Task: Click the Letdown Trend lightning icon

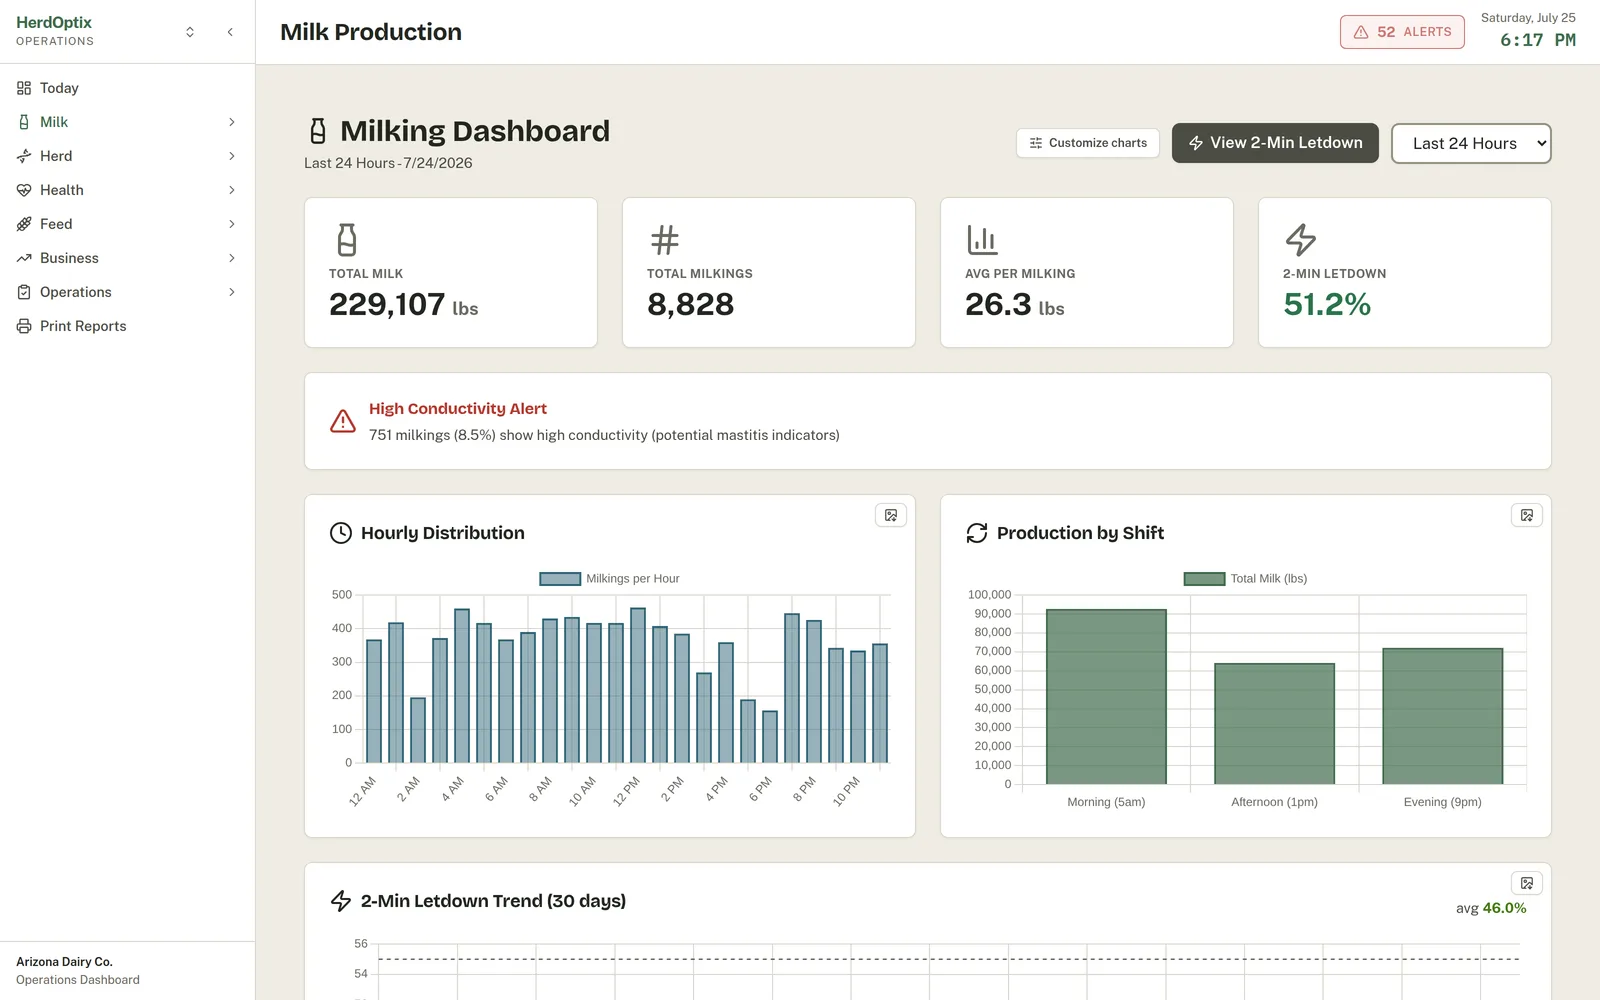Action: [x=341, y=901]
